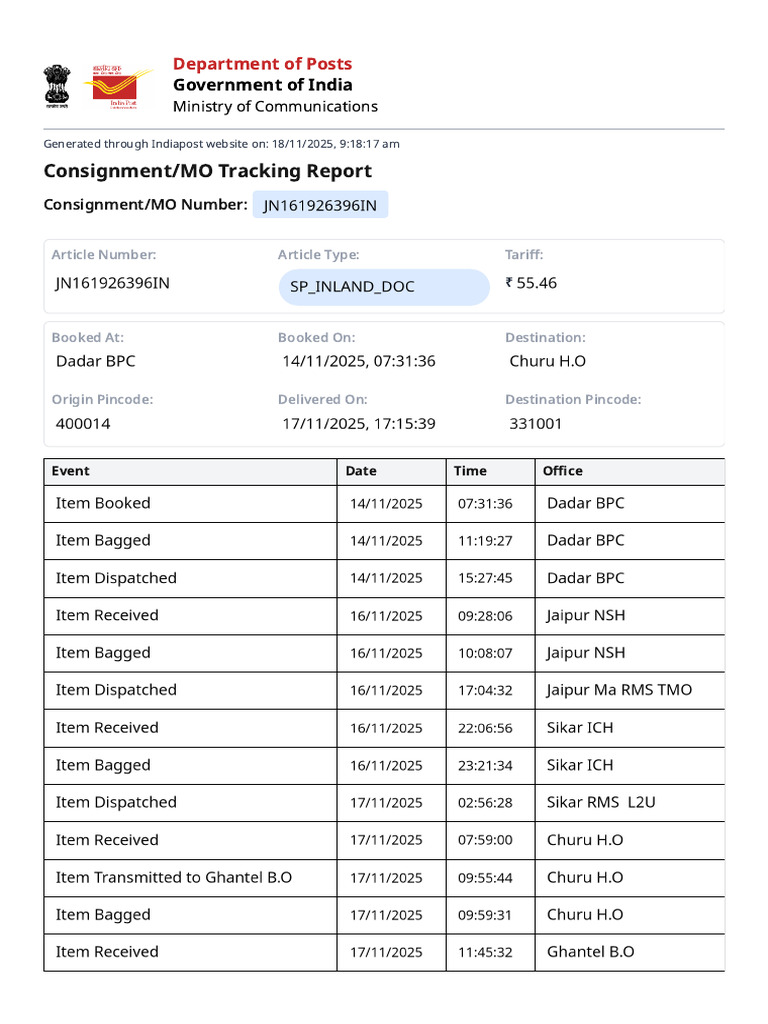Select the Item Booked event row

[x=384, y=504]
